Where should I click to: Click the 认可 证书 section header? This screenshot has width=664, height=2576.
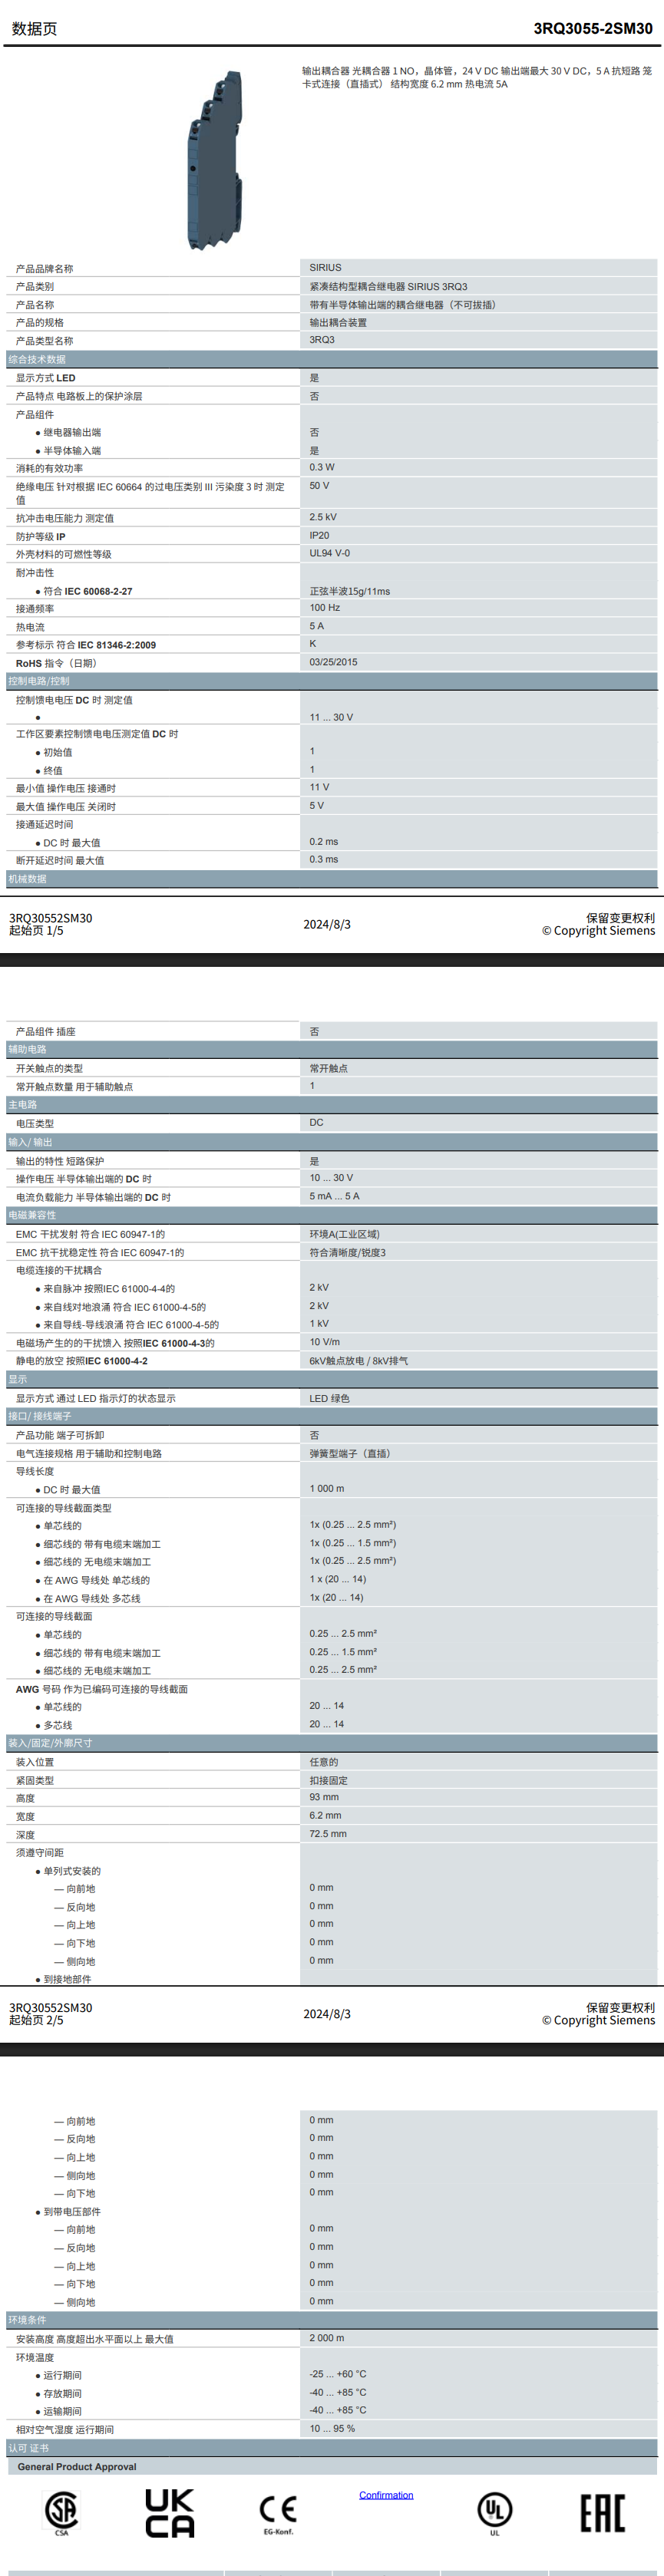332,2448
